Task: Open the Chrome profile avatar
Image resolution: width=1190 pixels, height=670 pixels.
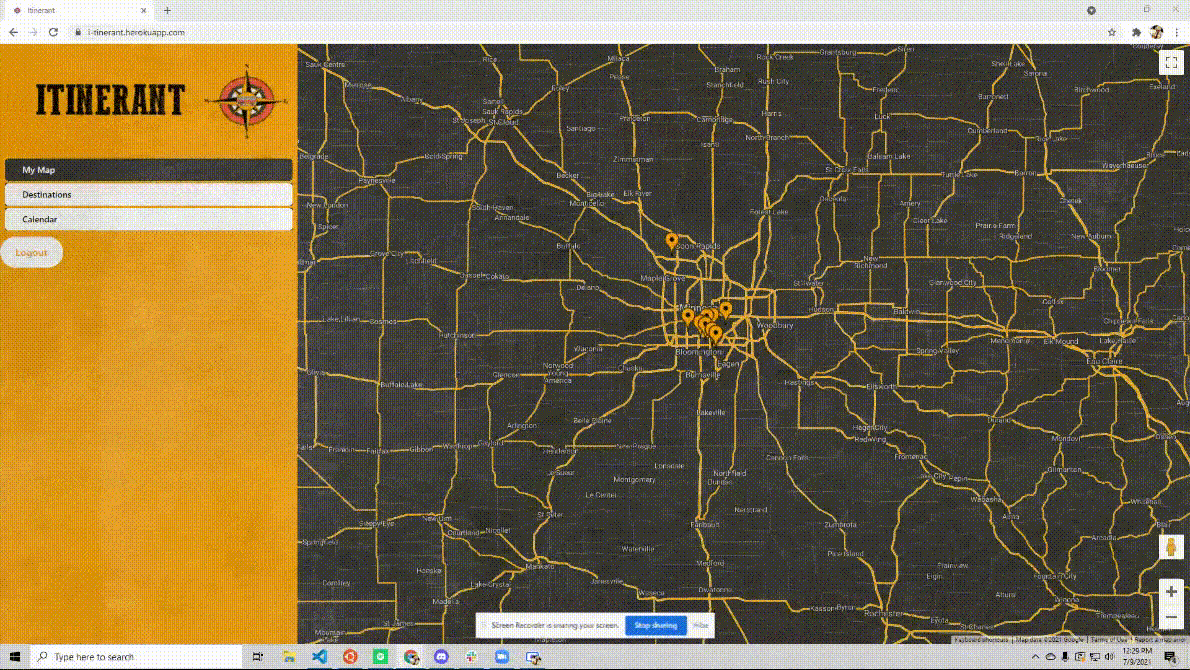Action: click(1157, 32)
